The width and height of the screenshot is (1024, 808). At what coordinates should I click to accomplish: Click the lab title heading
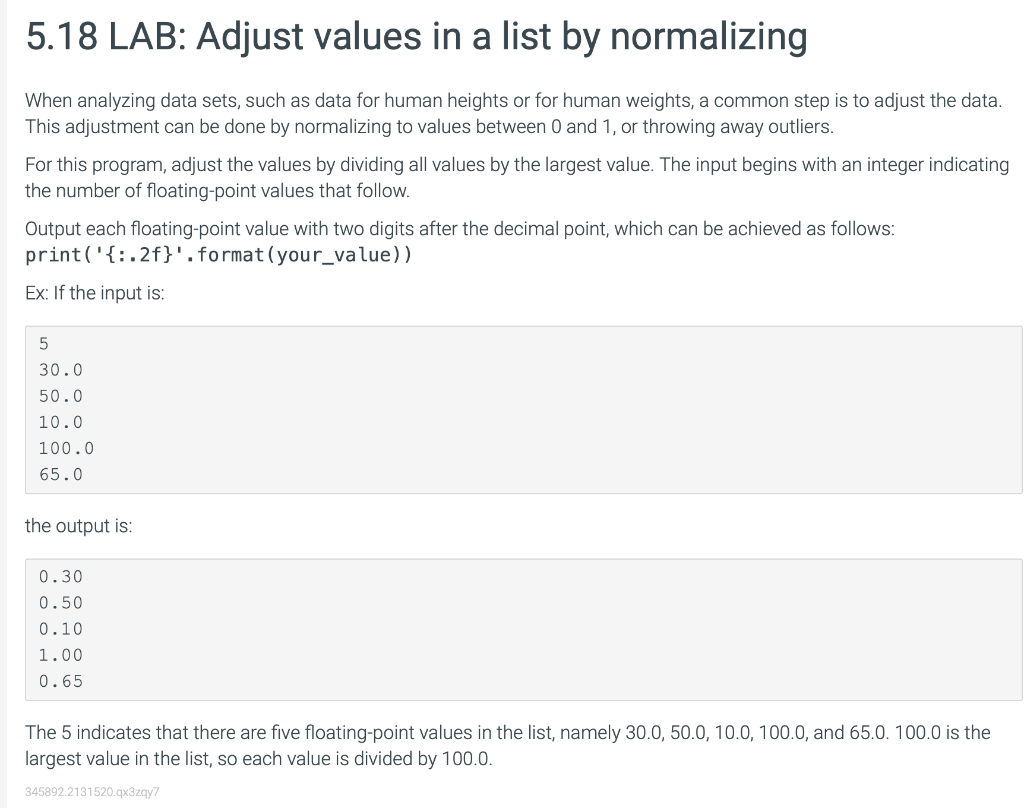416,37
